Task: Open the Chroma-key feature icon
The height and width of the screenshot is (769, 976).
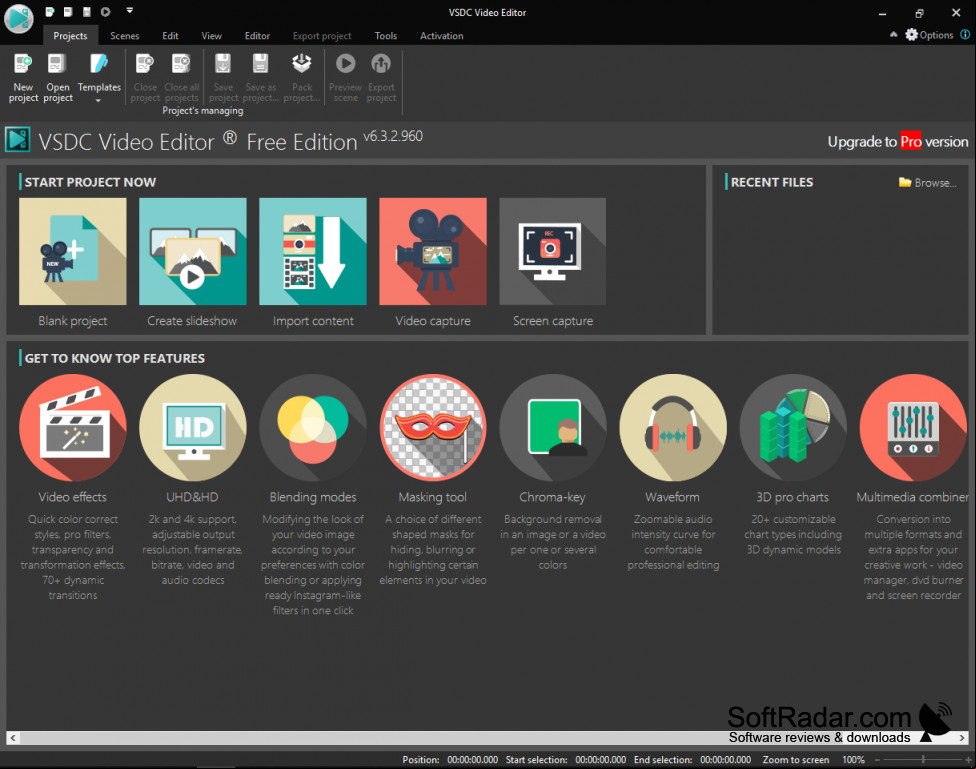Action: [x=553, y=428]
